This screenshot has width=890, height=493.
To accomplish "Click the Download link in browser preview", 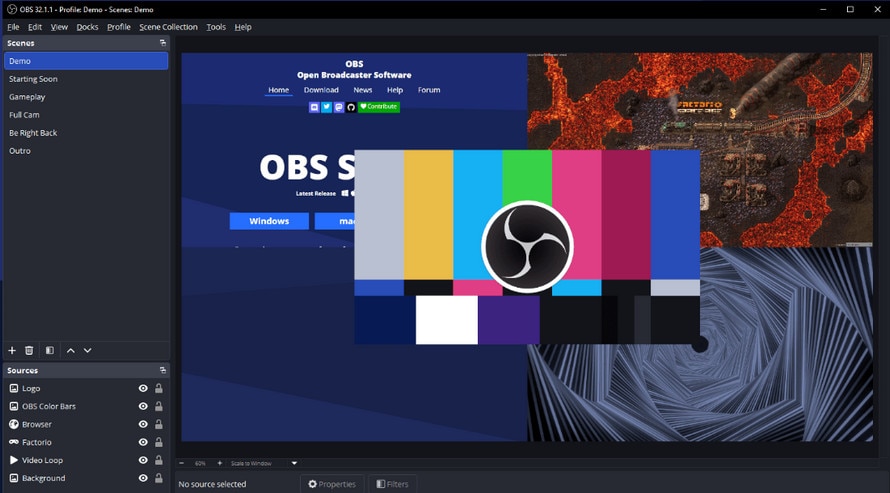I will click(321, 90).
